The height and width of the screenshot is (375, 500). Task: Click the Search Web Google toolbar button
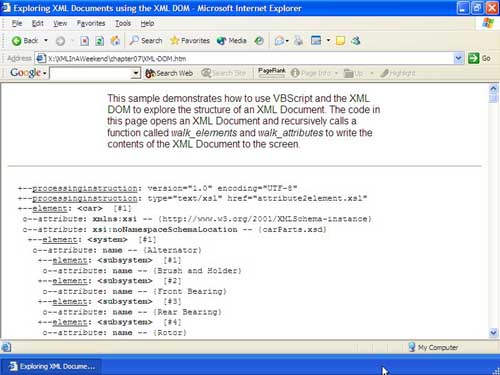(x=169, y=73)
